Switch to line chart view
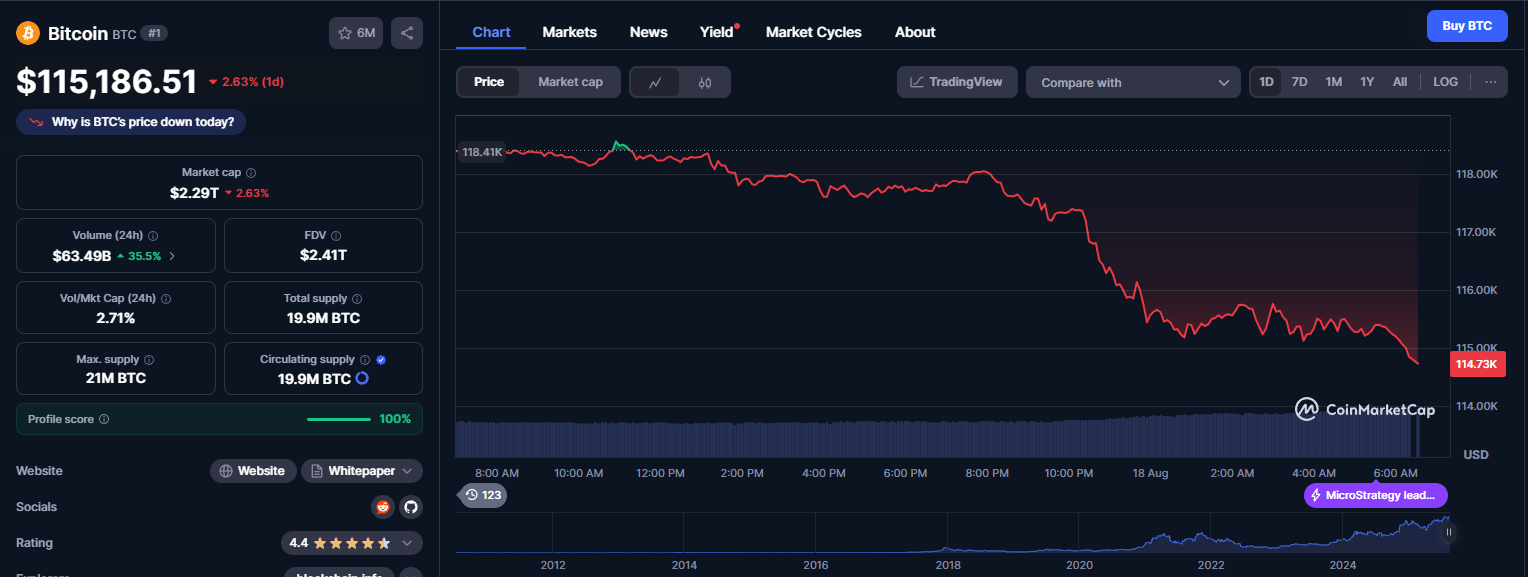1528x577 pixels. (x=655, y=82)
